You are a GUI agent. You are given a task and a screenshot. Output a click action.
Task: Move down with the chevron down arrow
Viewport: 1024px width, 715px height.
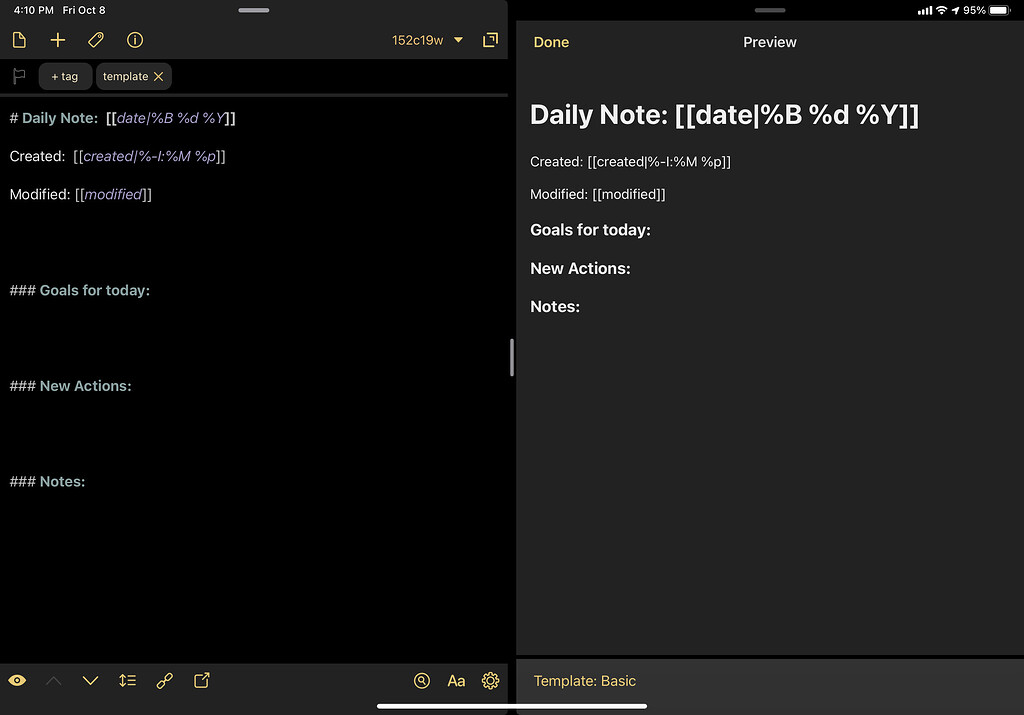click(x=90, y=681)
